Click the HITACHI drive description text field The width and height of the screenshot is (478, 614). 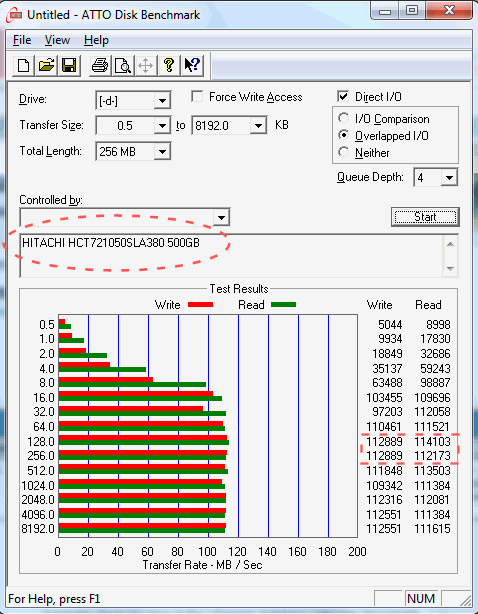pyautogui.click(x=232, y=256)
